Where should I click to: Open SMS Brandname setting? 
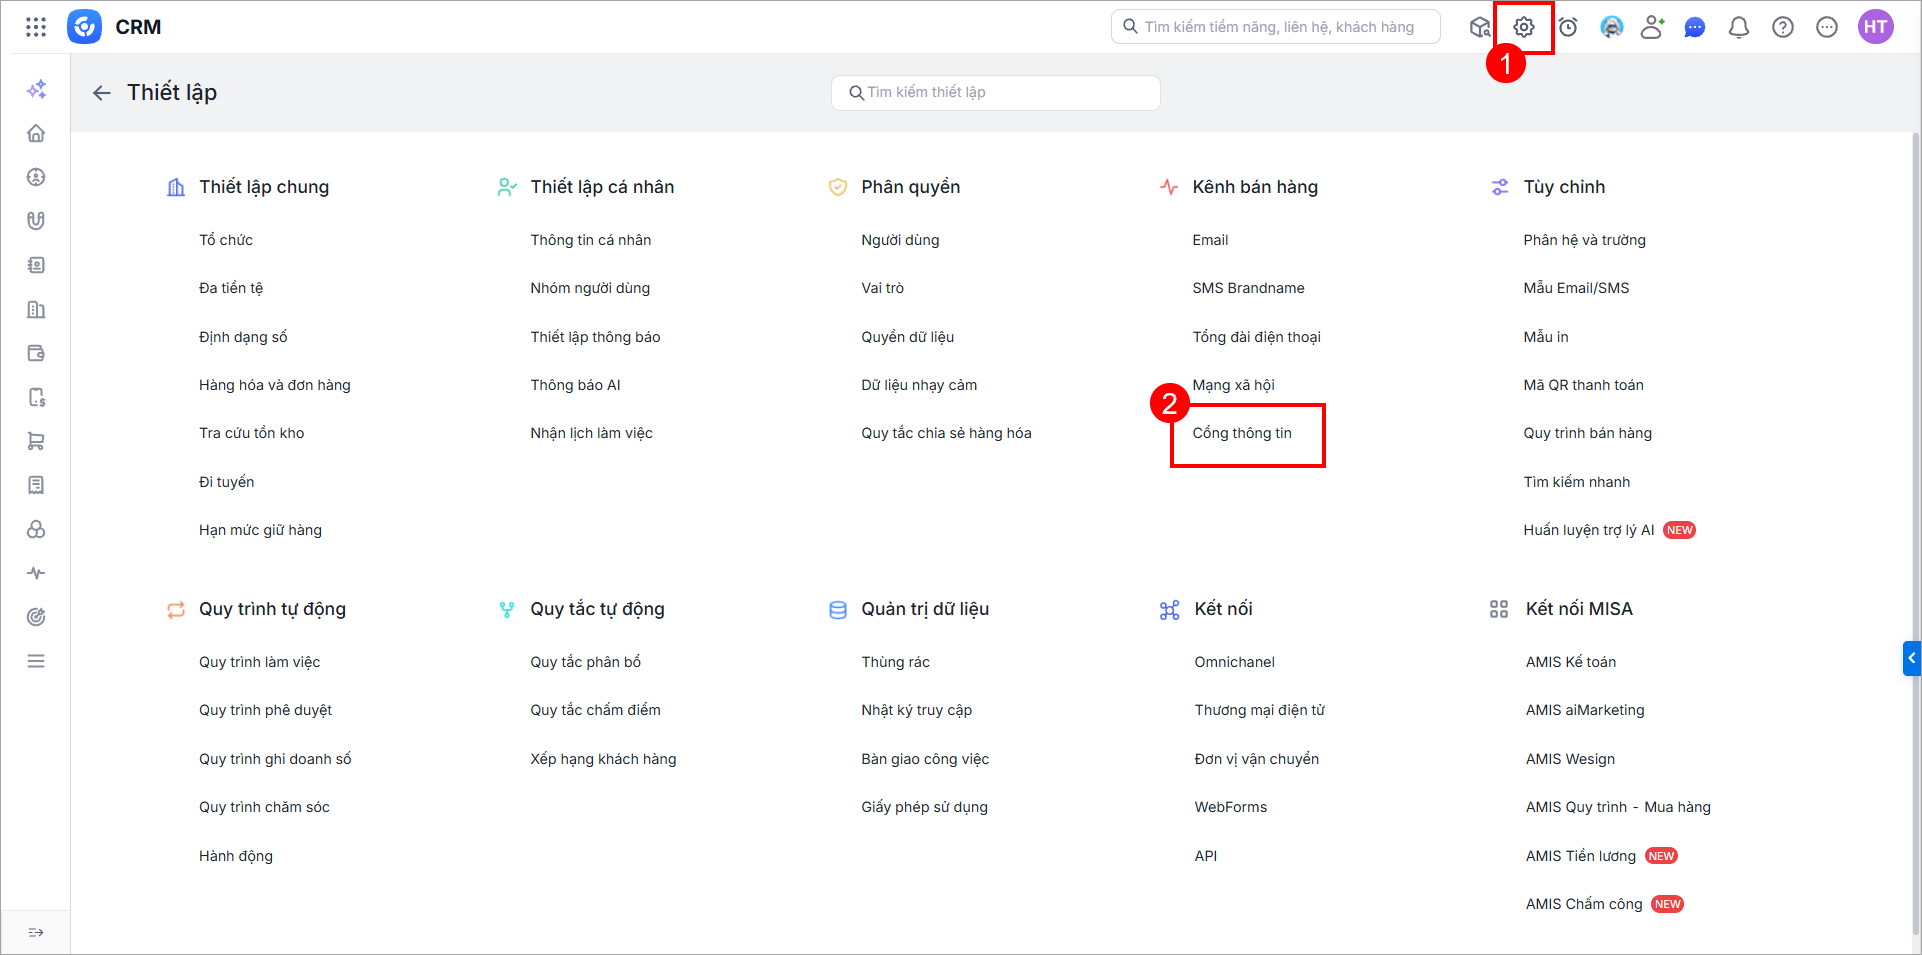(x=1248, y=288)
